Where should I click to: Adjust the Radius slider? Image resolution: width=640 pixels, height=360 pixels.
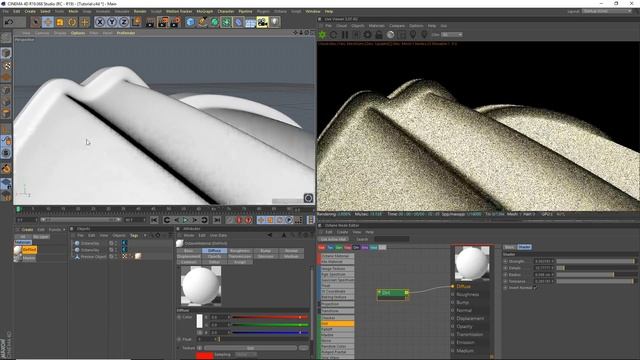pos(596,275)
